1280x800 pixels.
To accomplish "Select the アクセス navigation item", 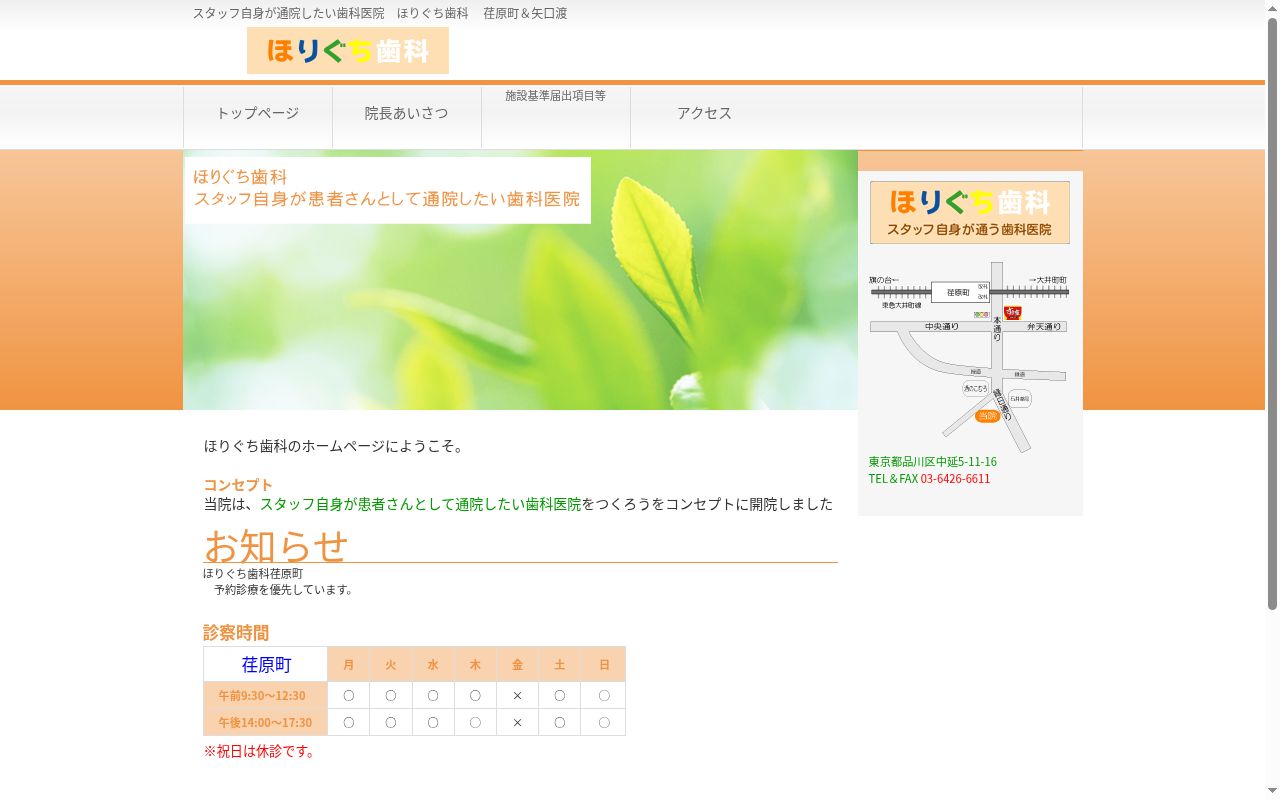I will pos(705,114).
